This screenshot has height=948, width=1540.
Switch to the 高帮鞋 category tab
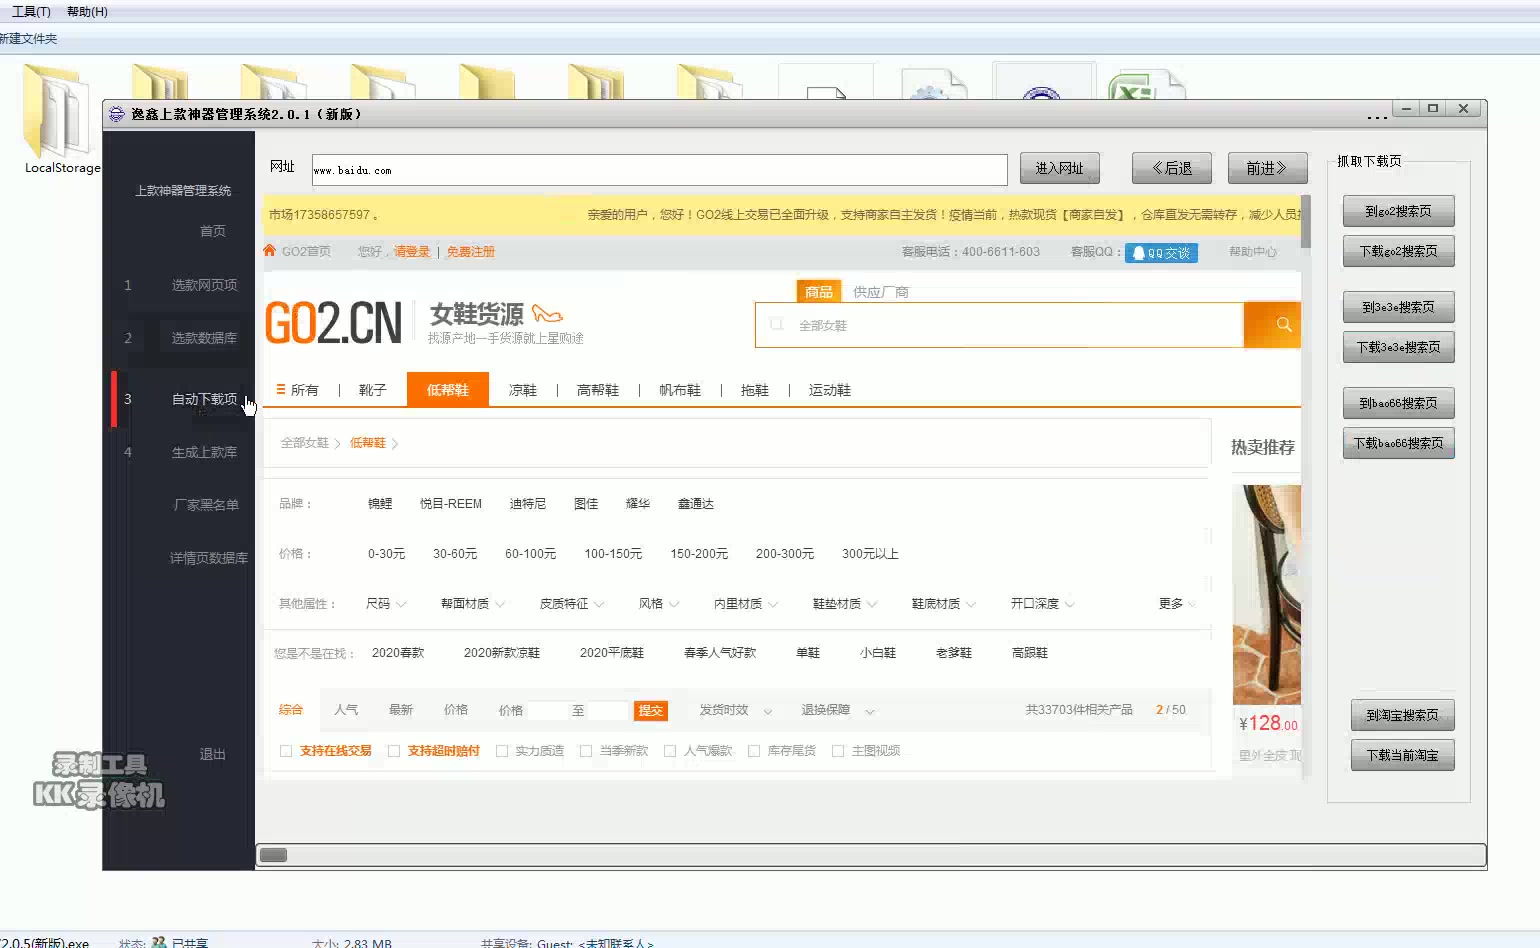point(598,390)
